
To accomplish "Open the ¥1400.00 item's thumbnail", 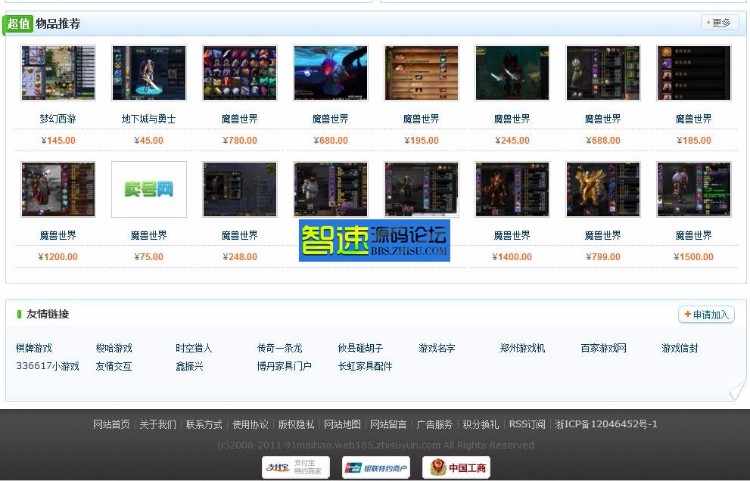I will pyautogui.click(x=512, y=189).
